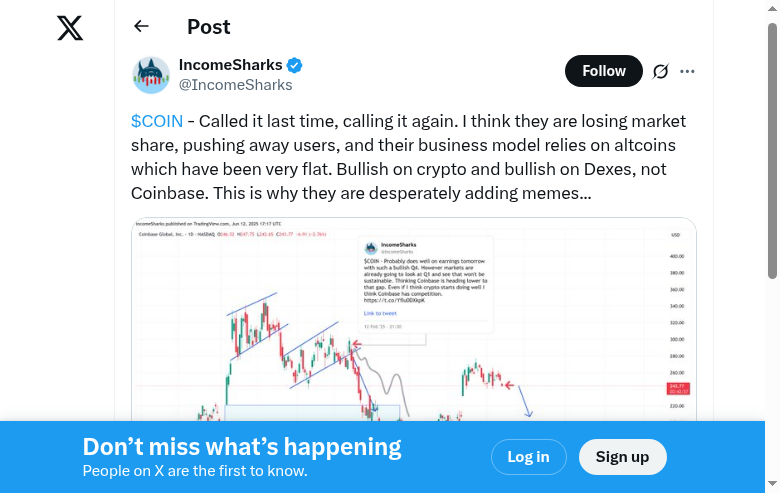Click the Grok slashed-circle icon
This screenshot has width=780, height=493.
click(x=660, y=71)
